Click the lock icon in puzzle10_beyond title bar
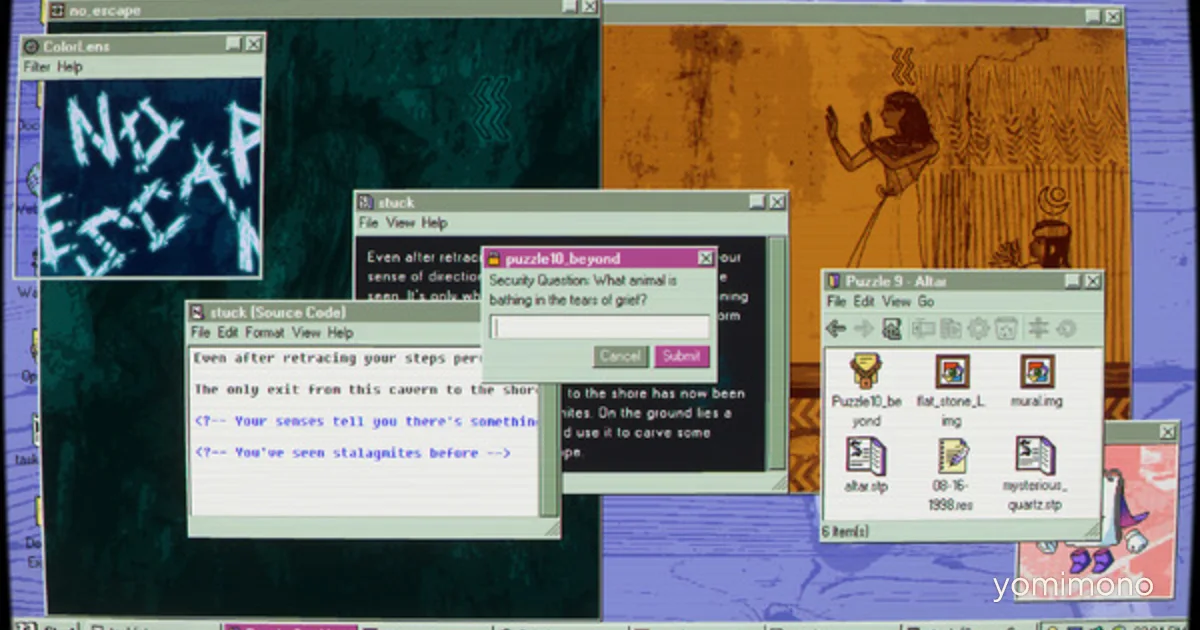Screen dimensions: 1200x630 click(x=493, y=258)
